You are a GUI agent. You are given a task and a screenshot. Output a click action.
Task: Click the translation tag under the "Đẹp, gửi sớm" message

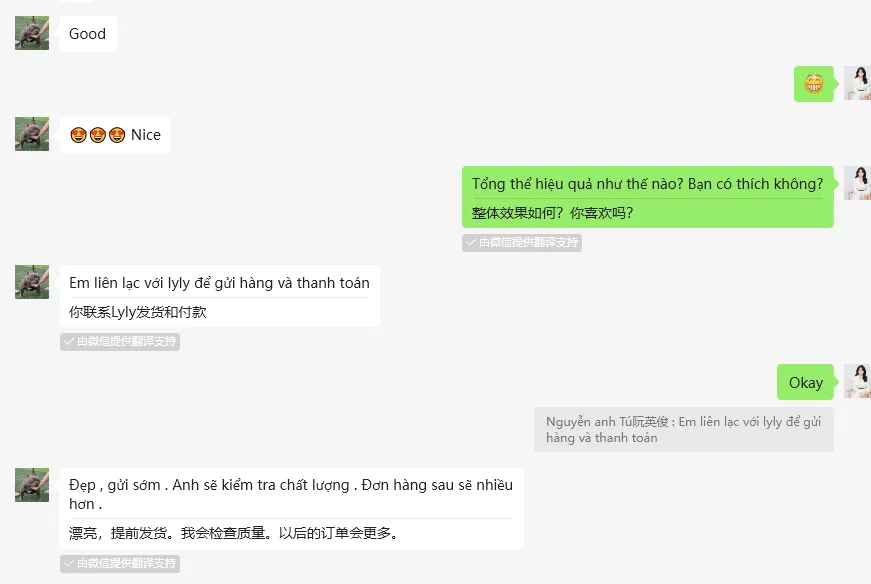click(120, 563)
